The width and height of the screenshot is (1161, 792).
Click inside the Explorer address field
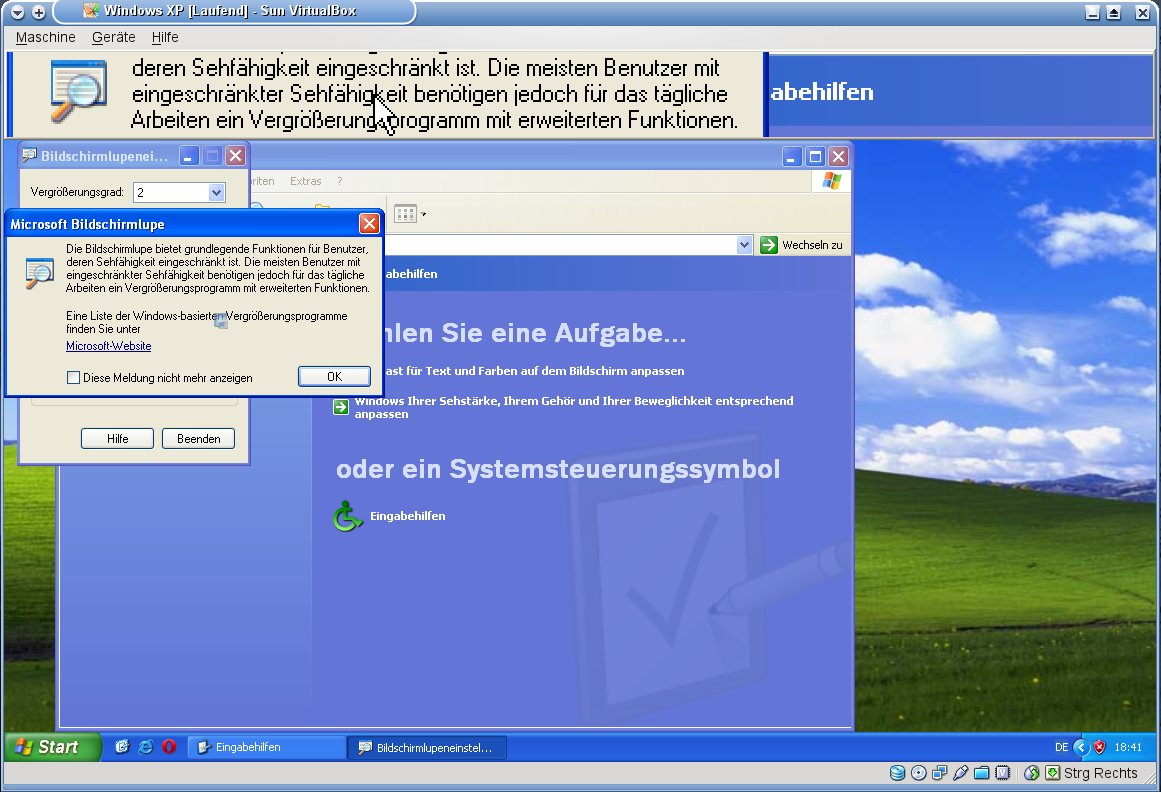pos(560,245)
